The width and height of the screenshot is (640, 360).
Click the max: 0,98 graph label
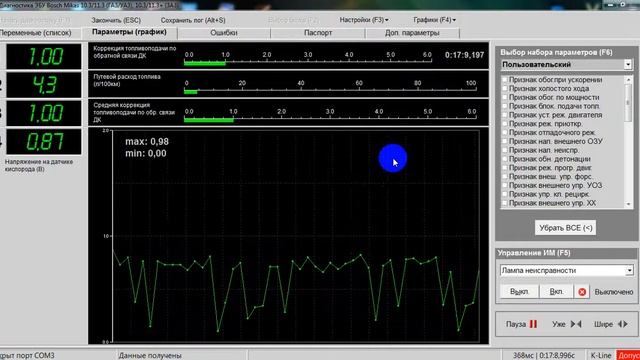point(147,142)
